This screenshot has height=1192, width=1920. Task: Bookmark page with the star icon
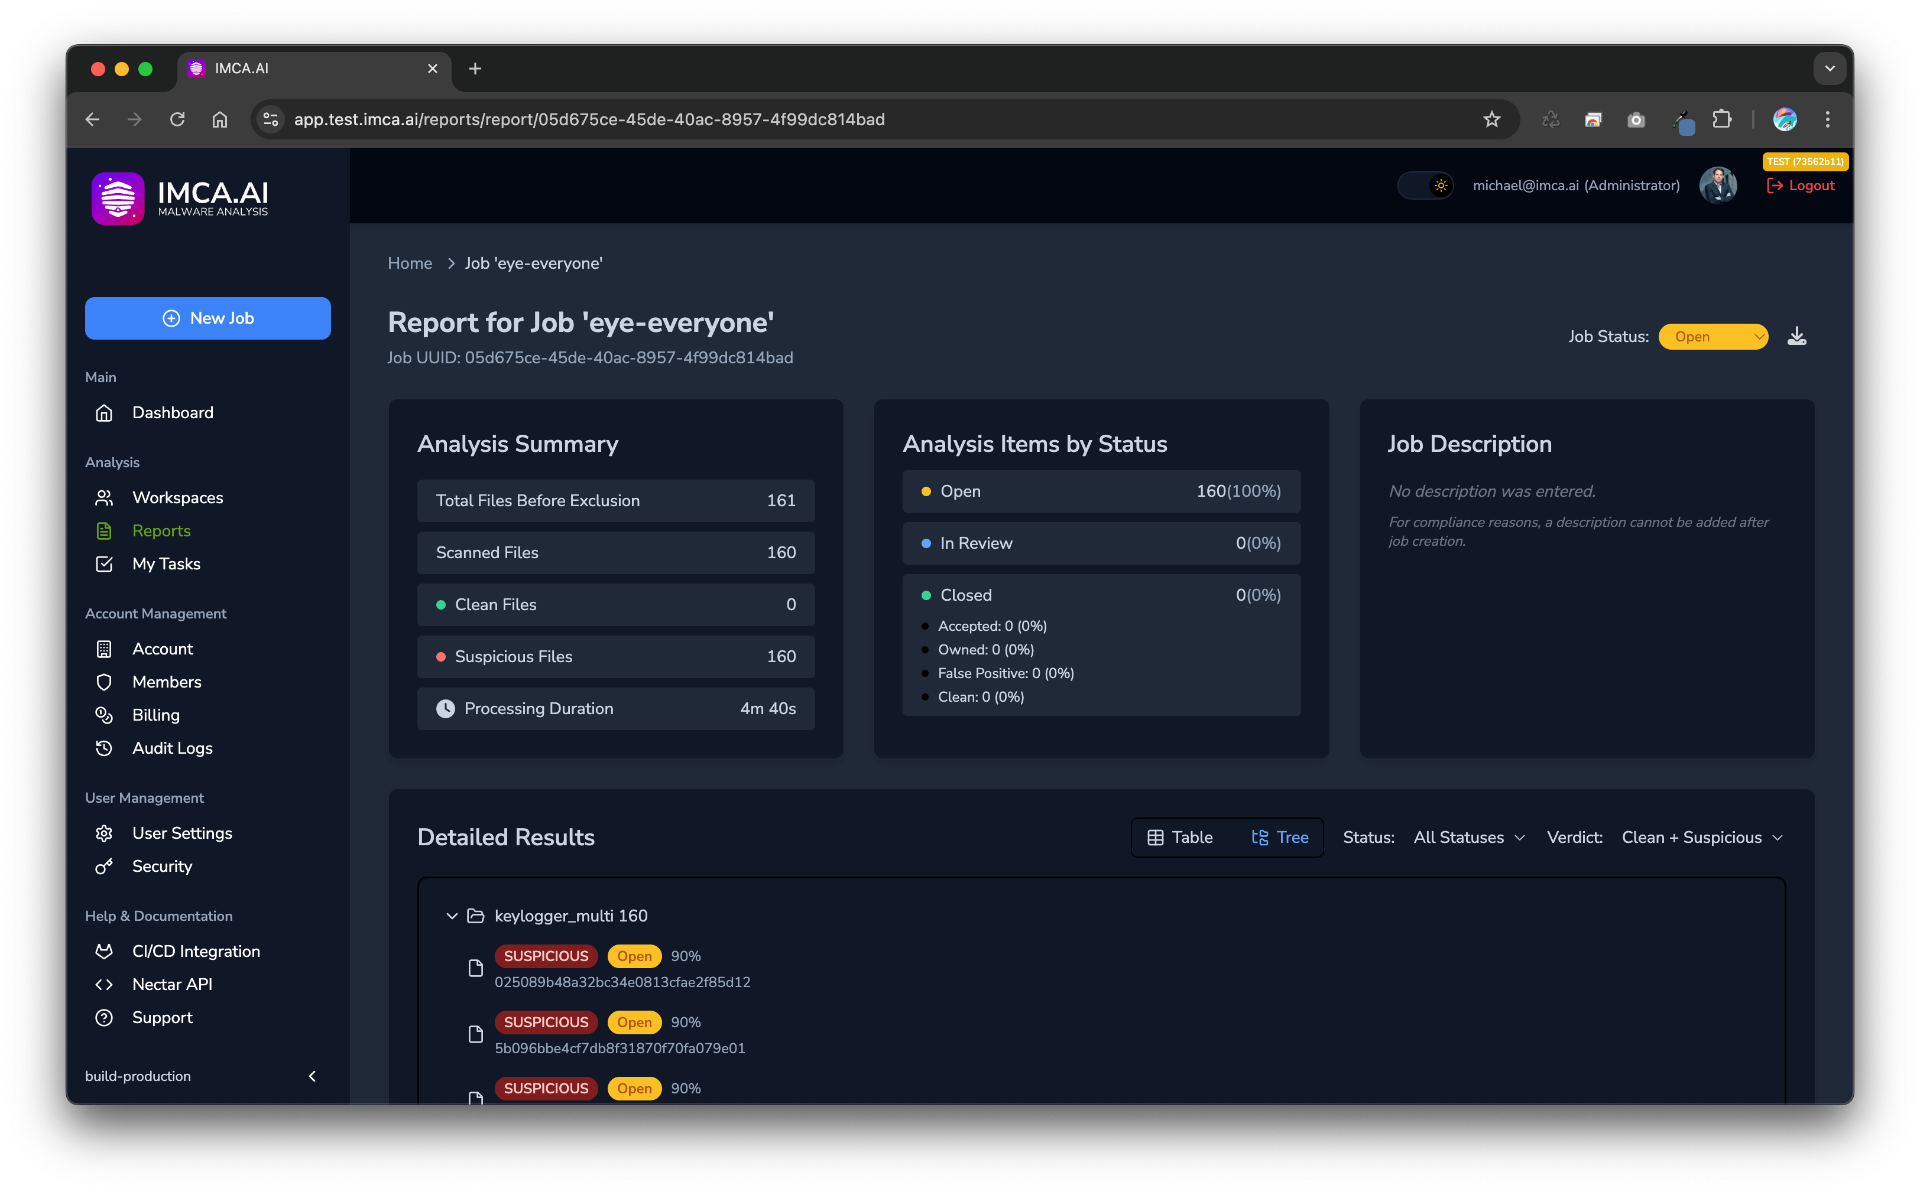tap(1492, 120)
